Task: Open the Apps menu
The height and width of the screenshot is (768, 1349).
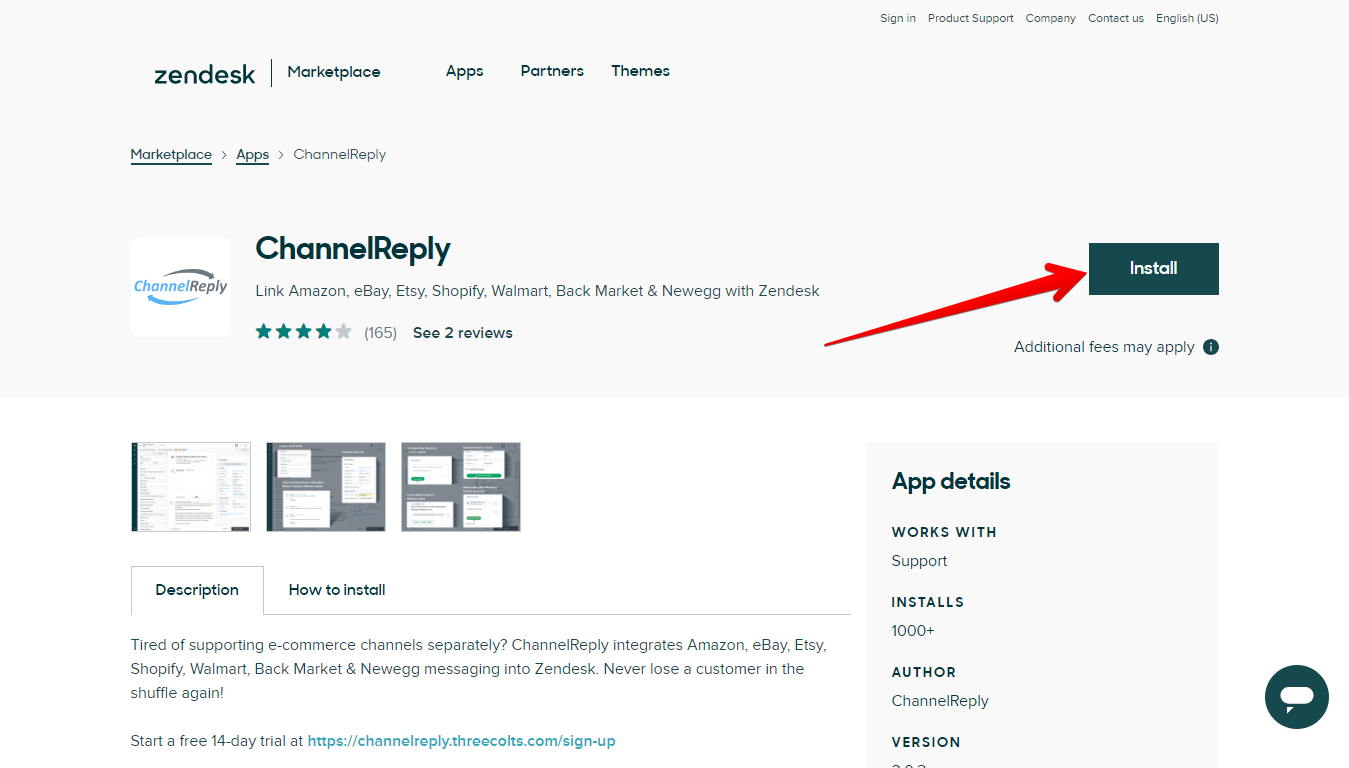Action: [x=465, y=71]
